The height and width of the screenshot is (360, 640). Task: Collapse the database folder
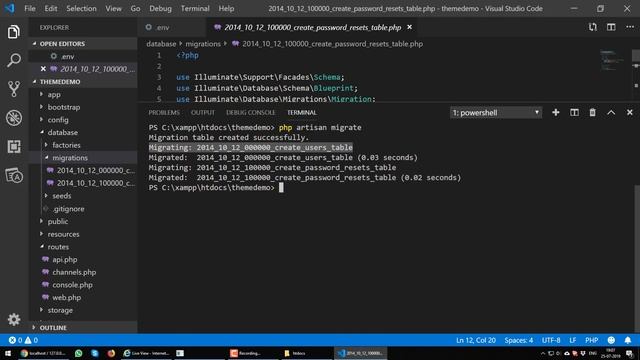(x=62, y=132)
